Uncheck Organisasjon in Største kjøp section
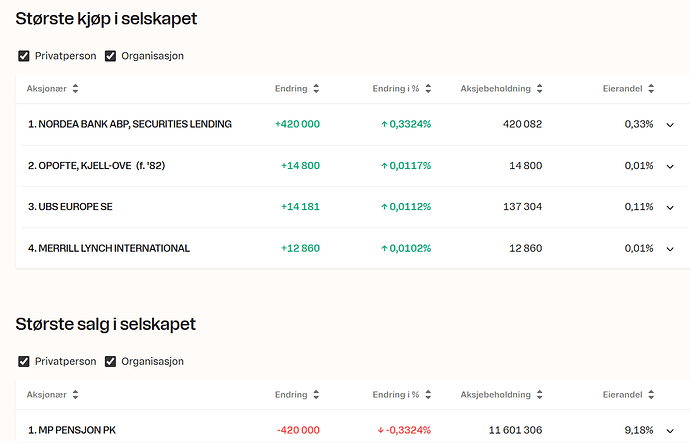690x443 pixels. (x=110, y=56)
